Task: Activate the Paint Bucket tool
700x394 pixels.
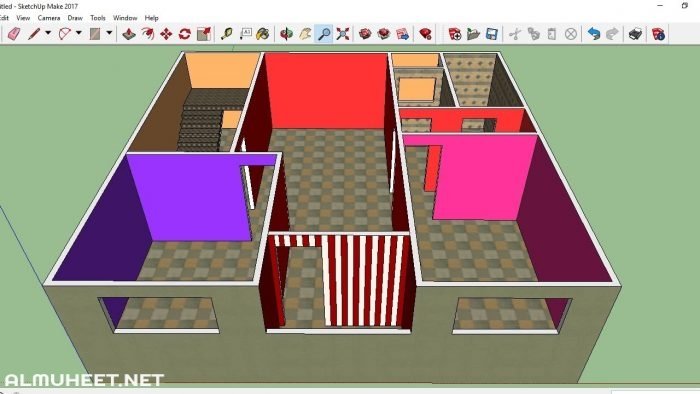Action: [263, 33]
